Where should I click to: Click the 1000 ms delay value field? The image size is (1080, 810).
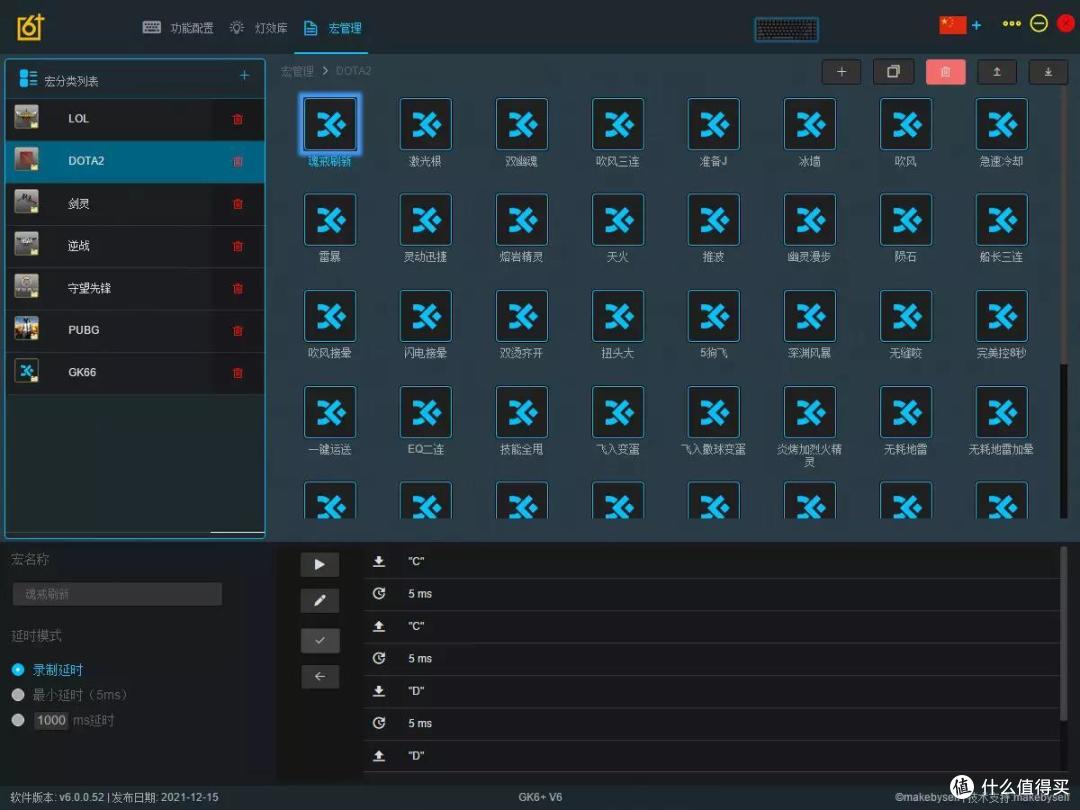click(x=51, y=720)
